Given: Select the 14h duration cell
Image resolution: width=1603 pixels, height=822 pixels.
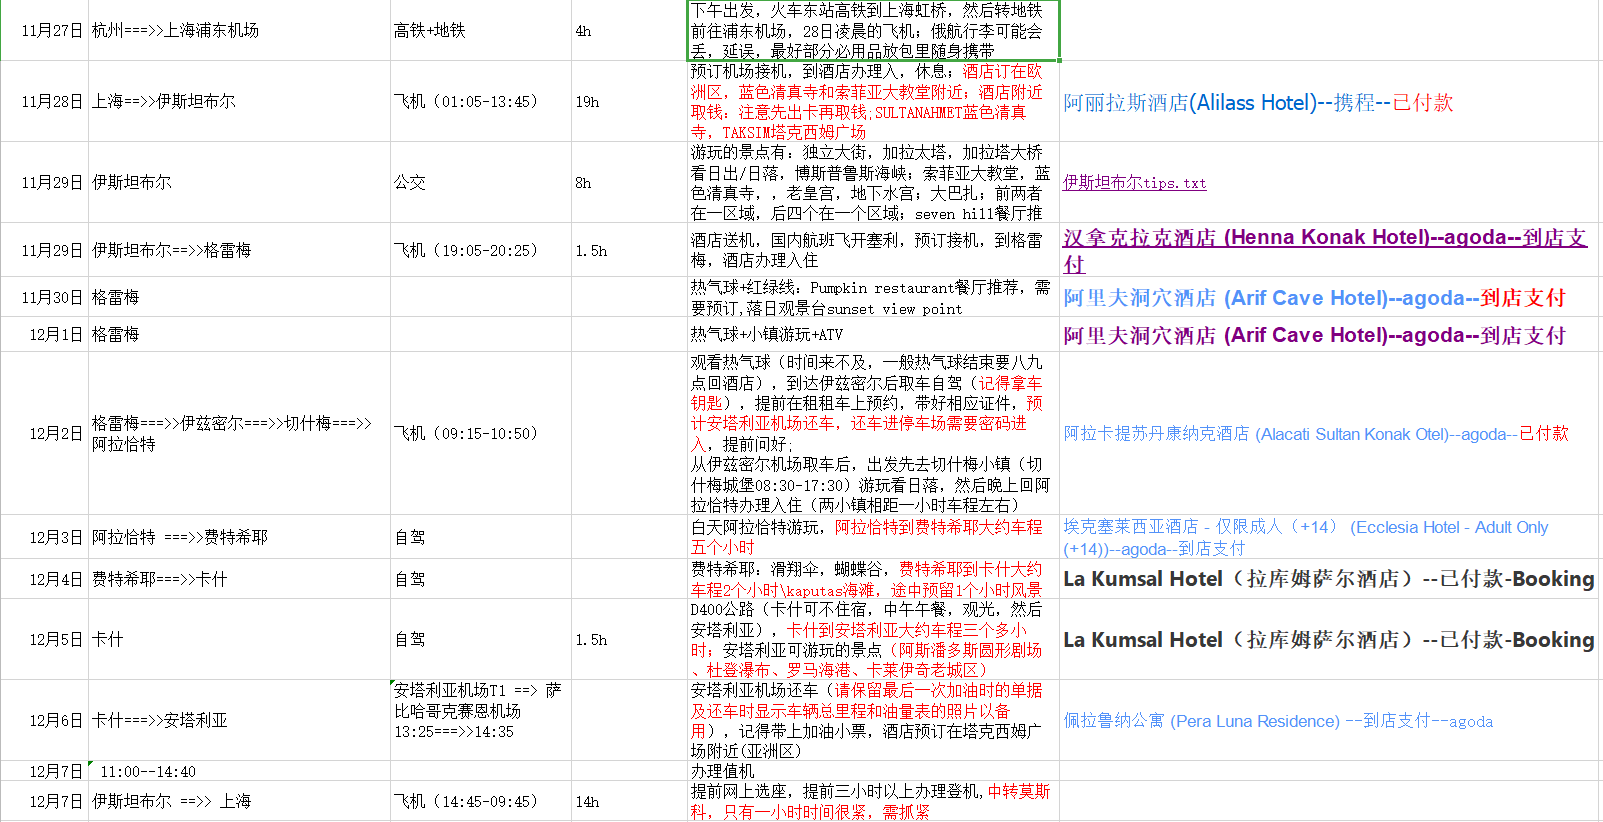Looking at the screenshot, I should (x=630, y=802).
